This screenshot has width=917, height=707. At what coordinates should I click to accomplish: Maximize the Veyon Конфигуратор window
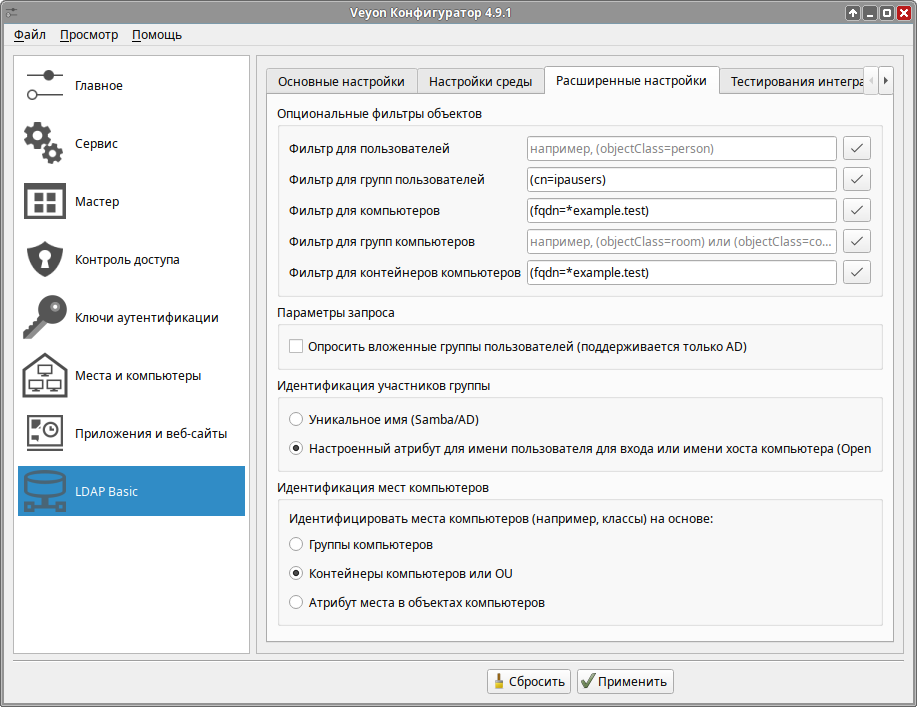[x=887, y=13]
